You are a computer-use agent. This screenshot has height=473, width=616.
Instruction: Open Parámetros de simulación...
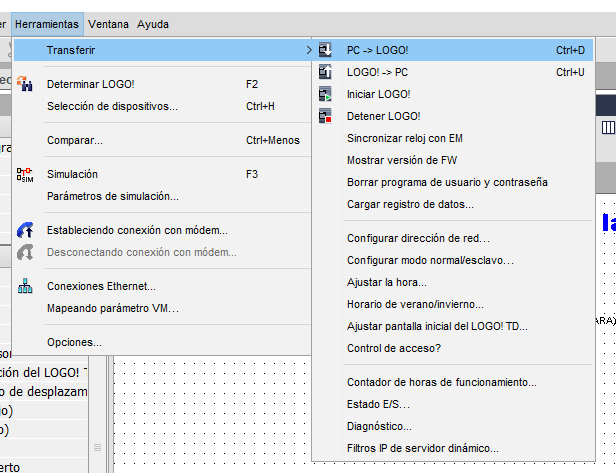pos(163,196)
